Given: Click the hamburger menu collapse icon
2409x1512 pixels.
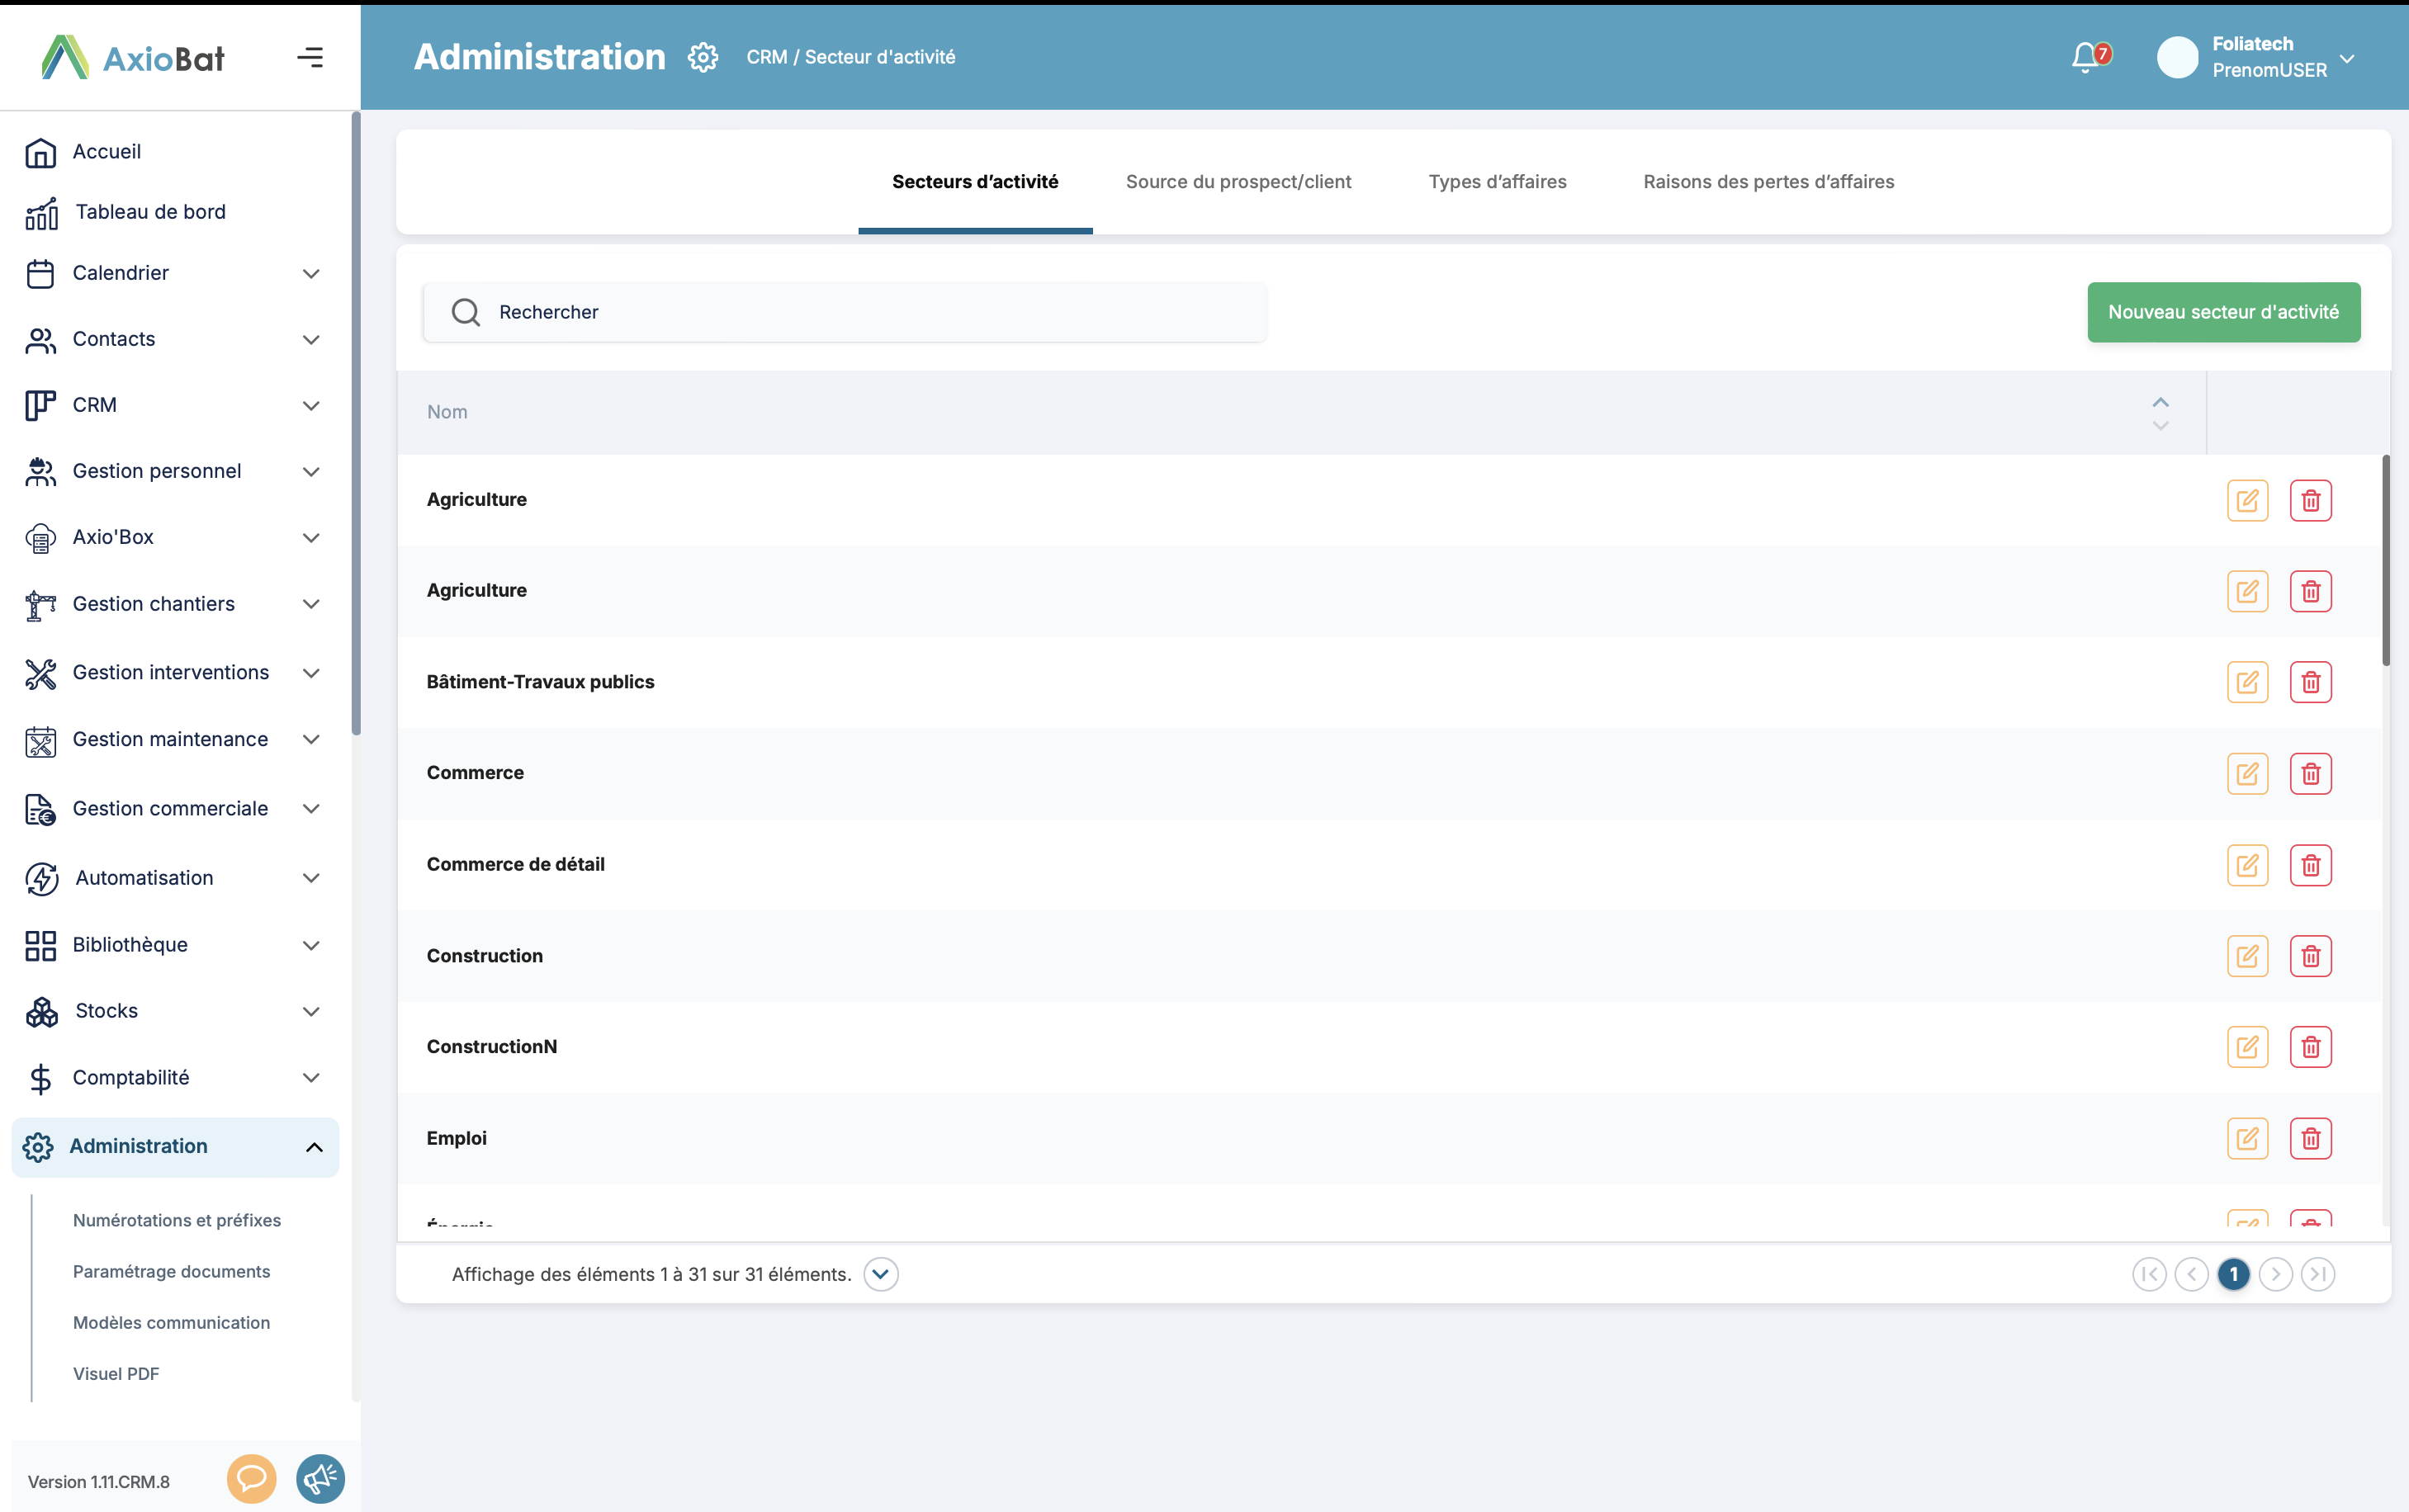Looking at the screenshot, I should coord(310,57).
